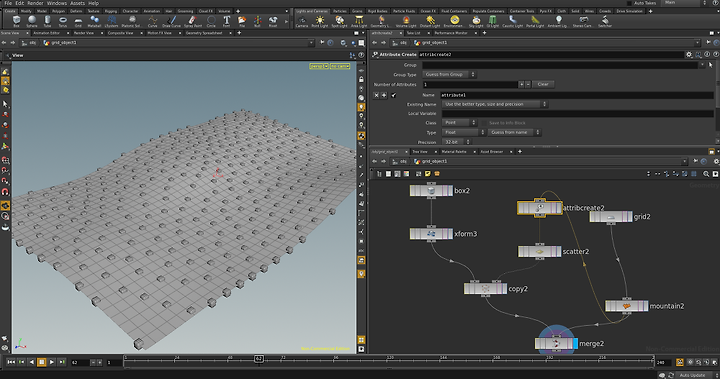The image size is (720, 379).
Task: Add a GI Light from shelf
Action: point(493,21)
